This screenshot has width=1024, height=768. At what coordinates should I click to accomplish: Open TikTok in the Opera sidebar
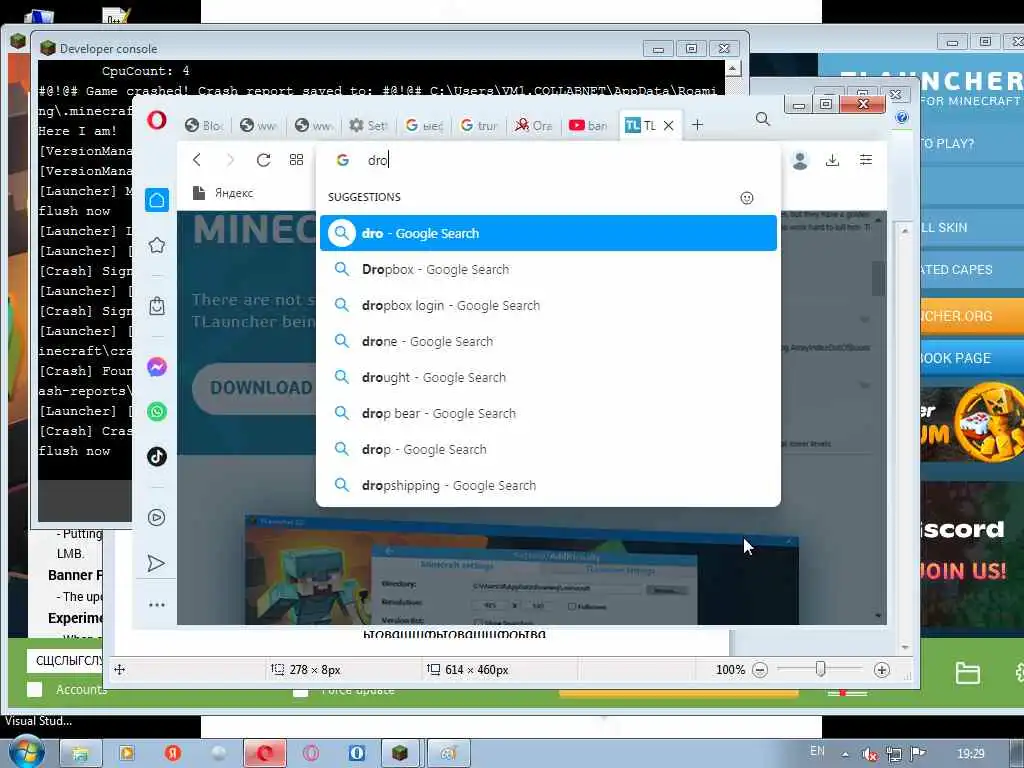coord(157,456)
